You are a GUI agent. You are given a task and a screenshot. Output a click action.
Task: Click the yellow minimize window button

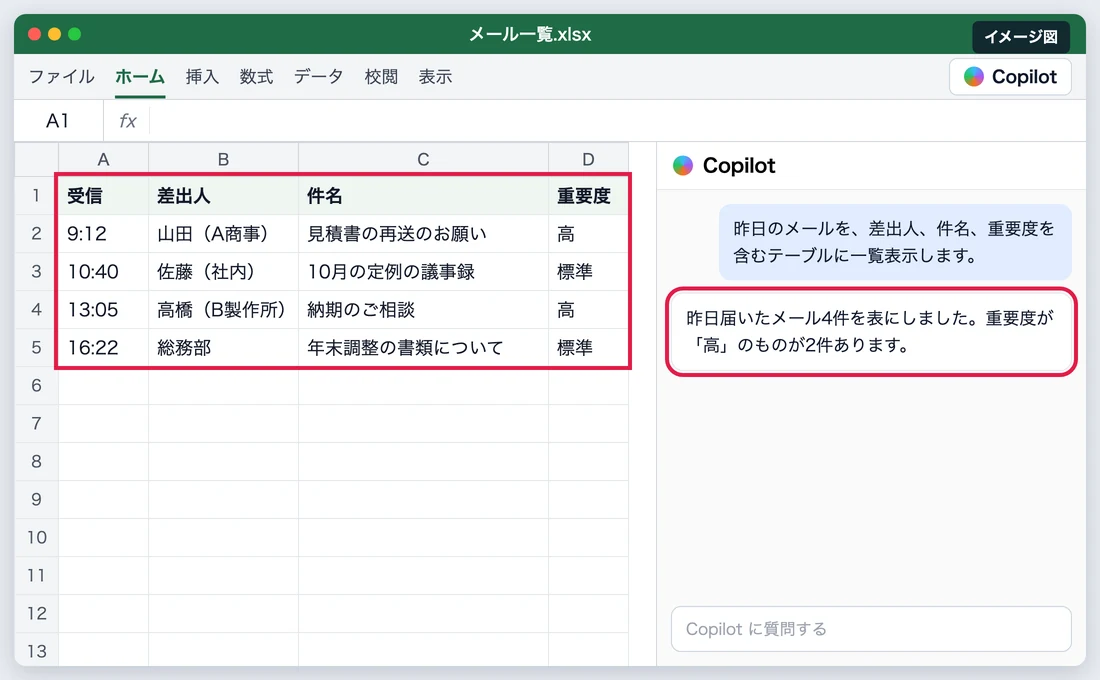(x=54, y=34)
